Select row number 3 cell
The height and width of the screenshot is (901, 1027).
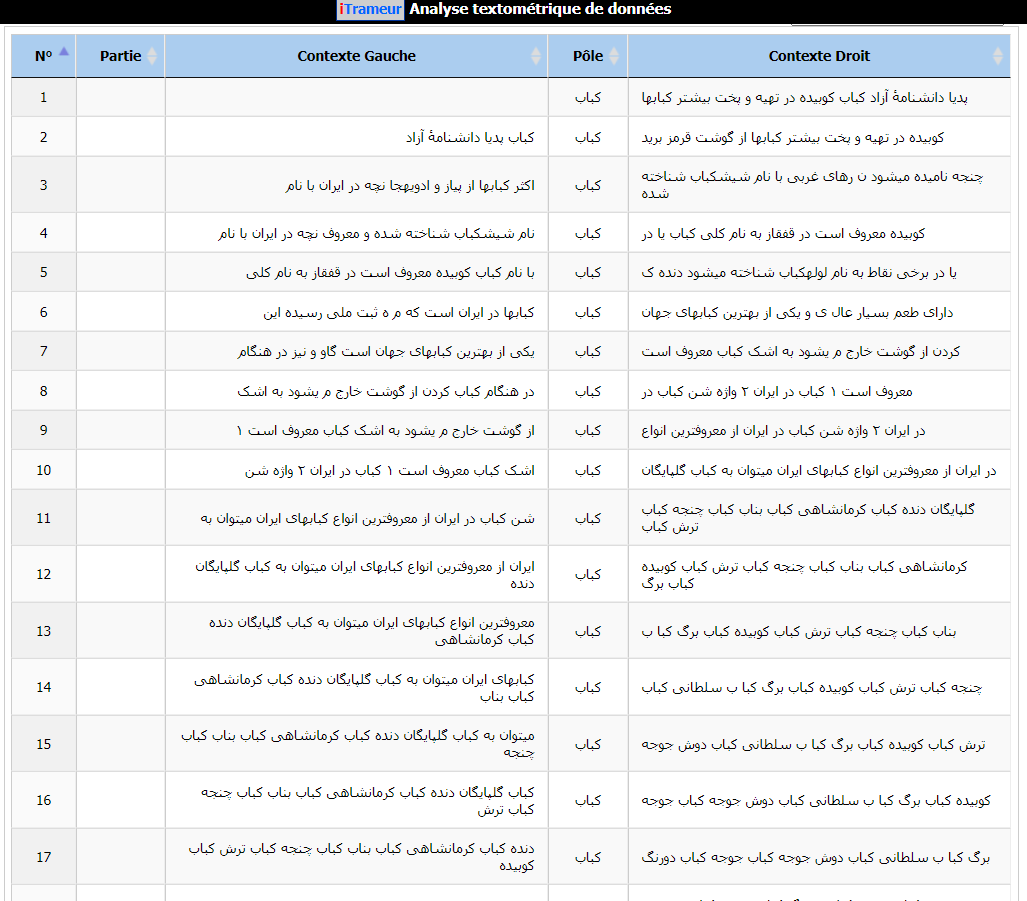[x=43, y=185]
